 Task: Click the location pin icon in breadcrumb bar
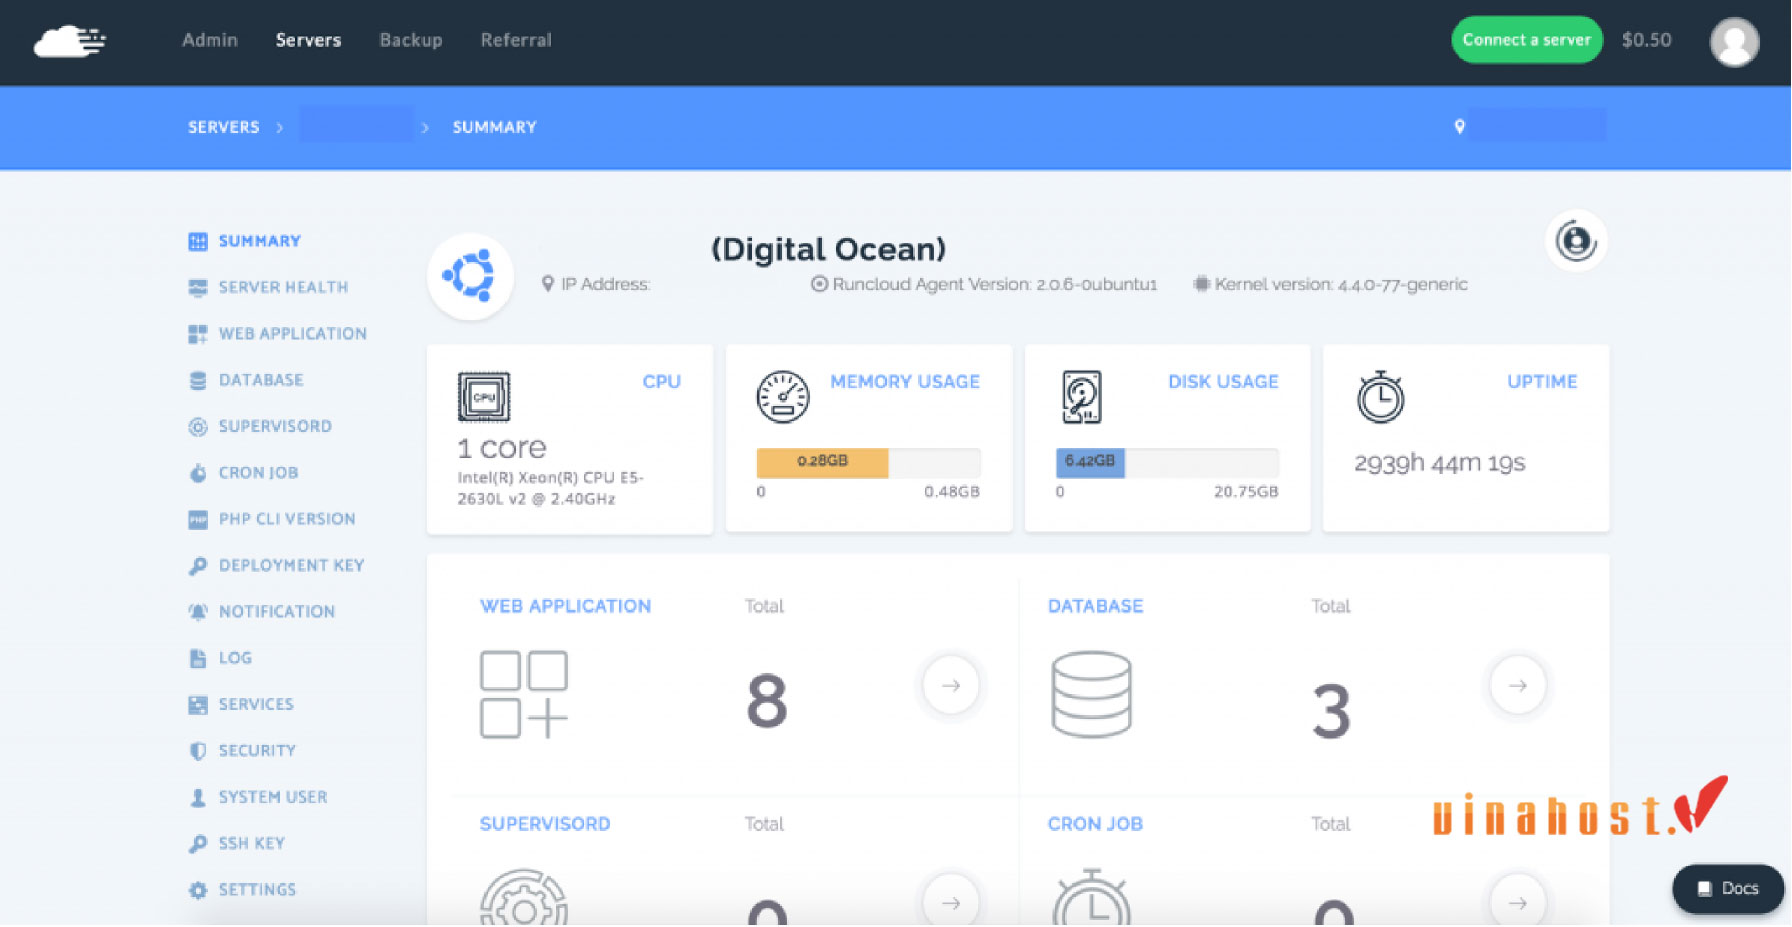click(1459, 127)
